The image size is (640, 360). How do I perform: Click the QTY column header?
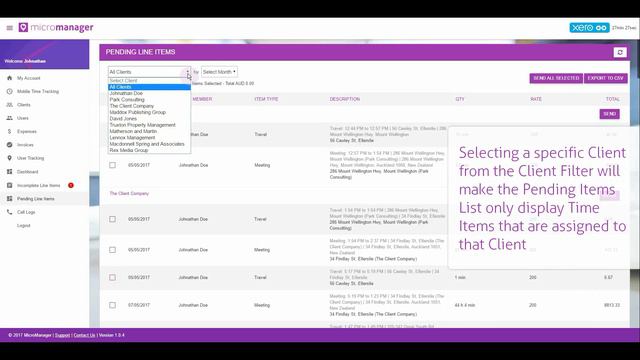[x=460, y=99]
